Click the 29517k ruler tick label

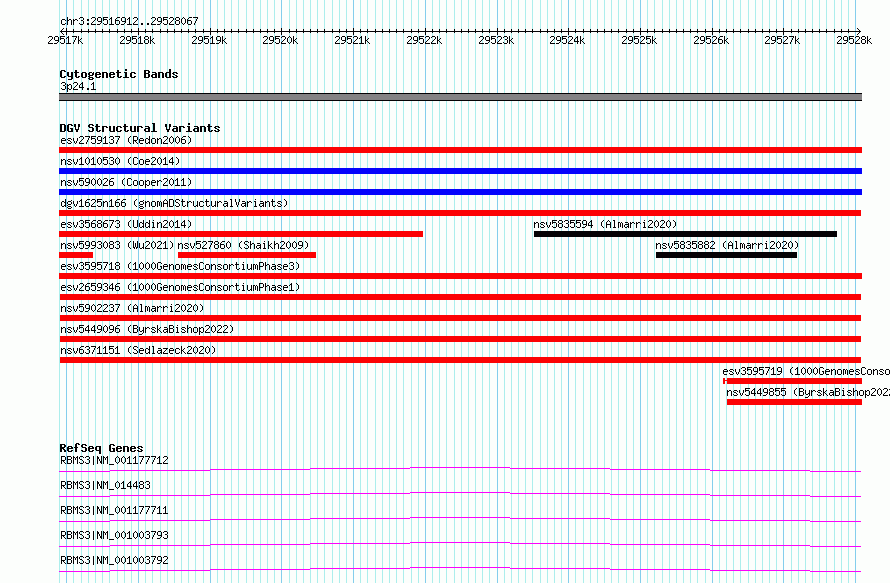[x=65, y=40]
